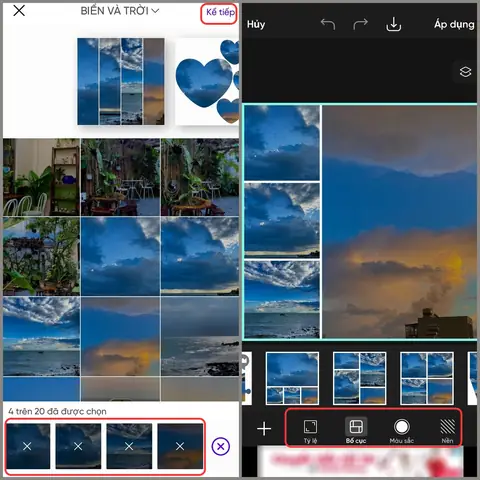The height and width of the screenshot is (480, 480).
Task: Open the Bố cục layout tab
Action: click(x=356, y=431)
